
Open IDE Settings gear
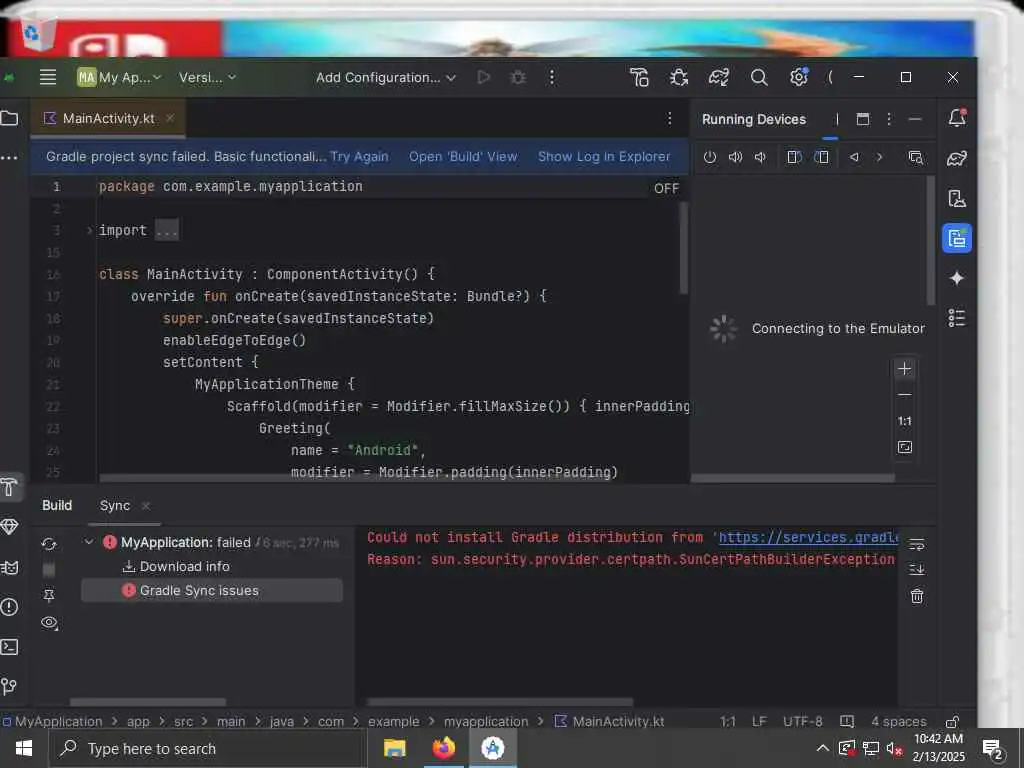point(799,77)
